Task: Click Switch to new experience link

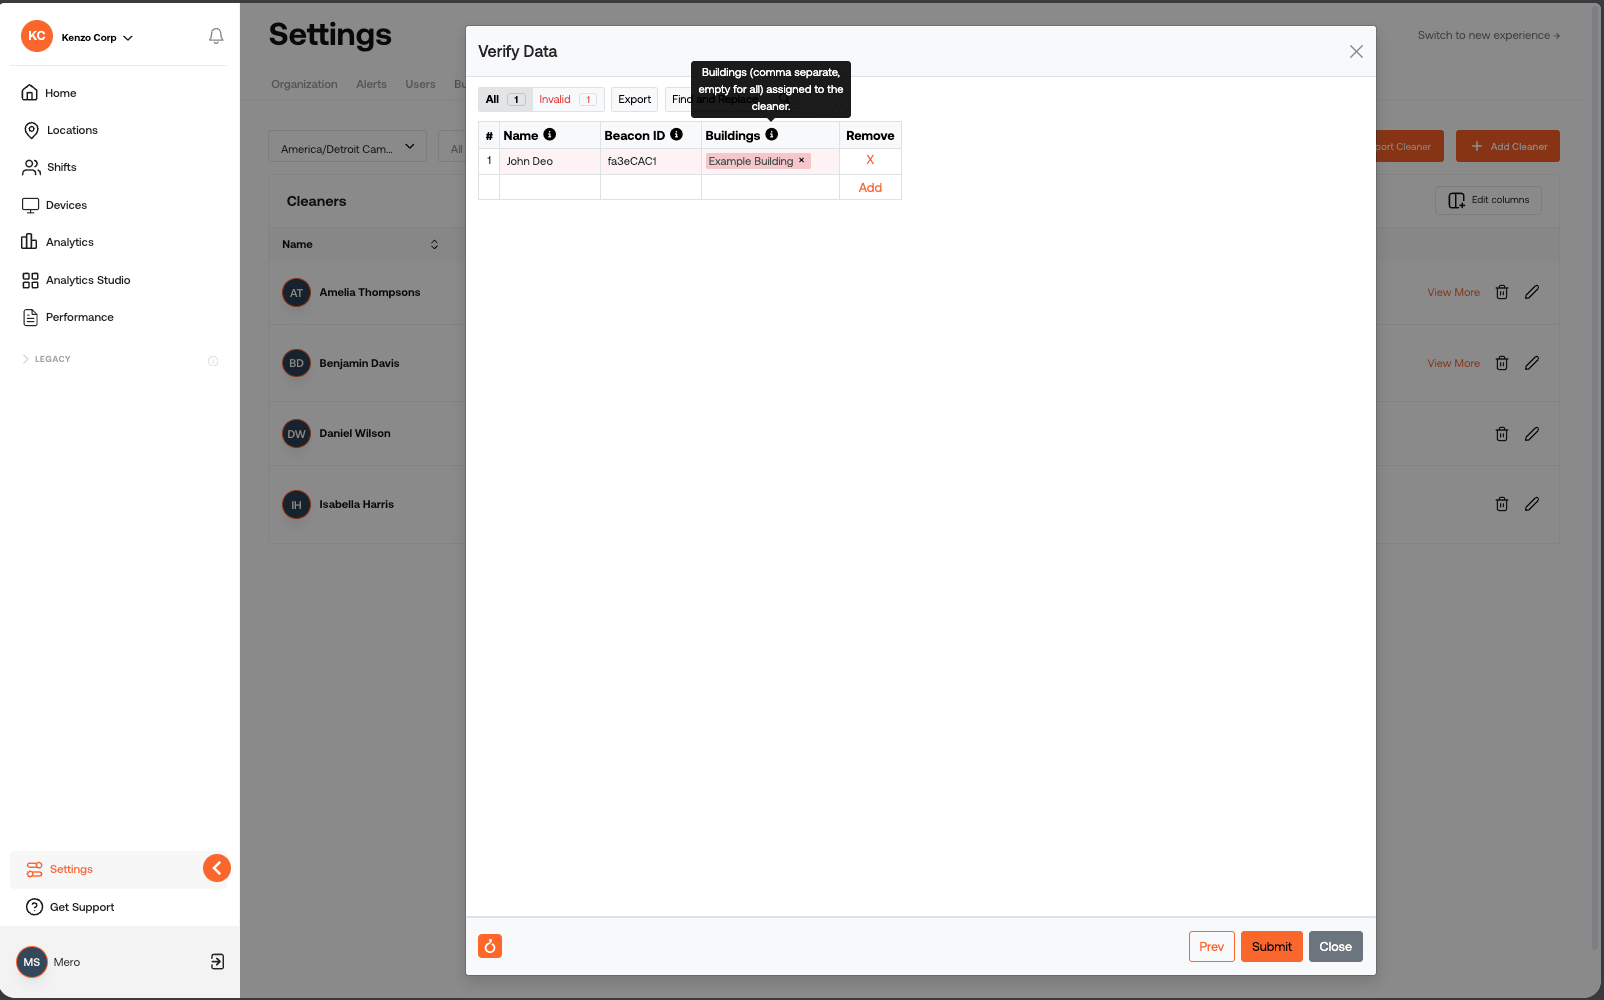Action: (1488, 35)
